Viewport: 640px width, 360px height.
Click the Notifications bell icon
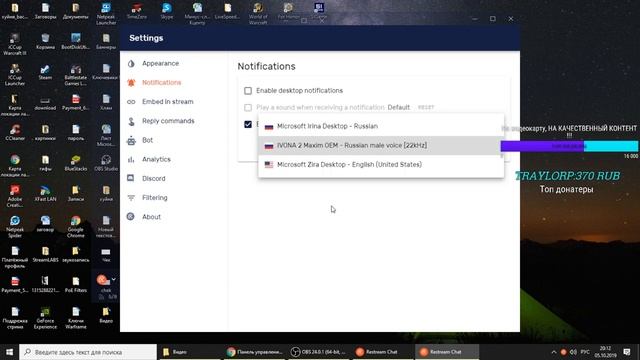pyautogui.click(x=131, y=82)
